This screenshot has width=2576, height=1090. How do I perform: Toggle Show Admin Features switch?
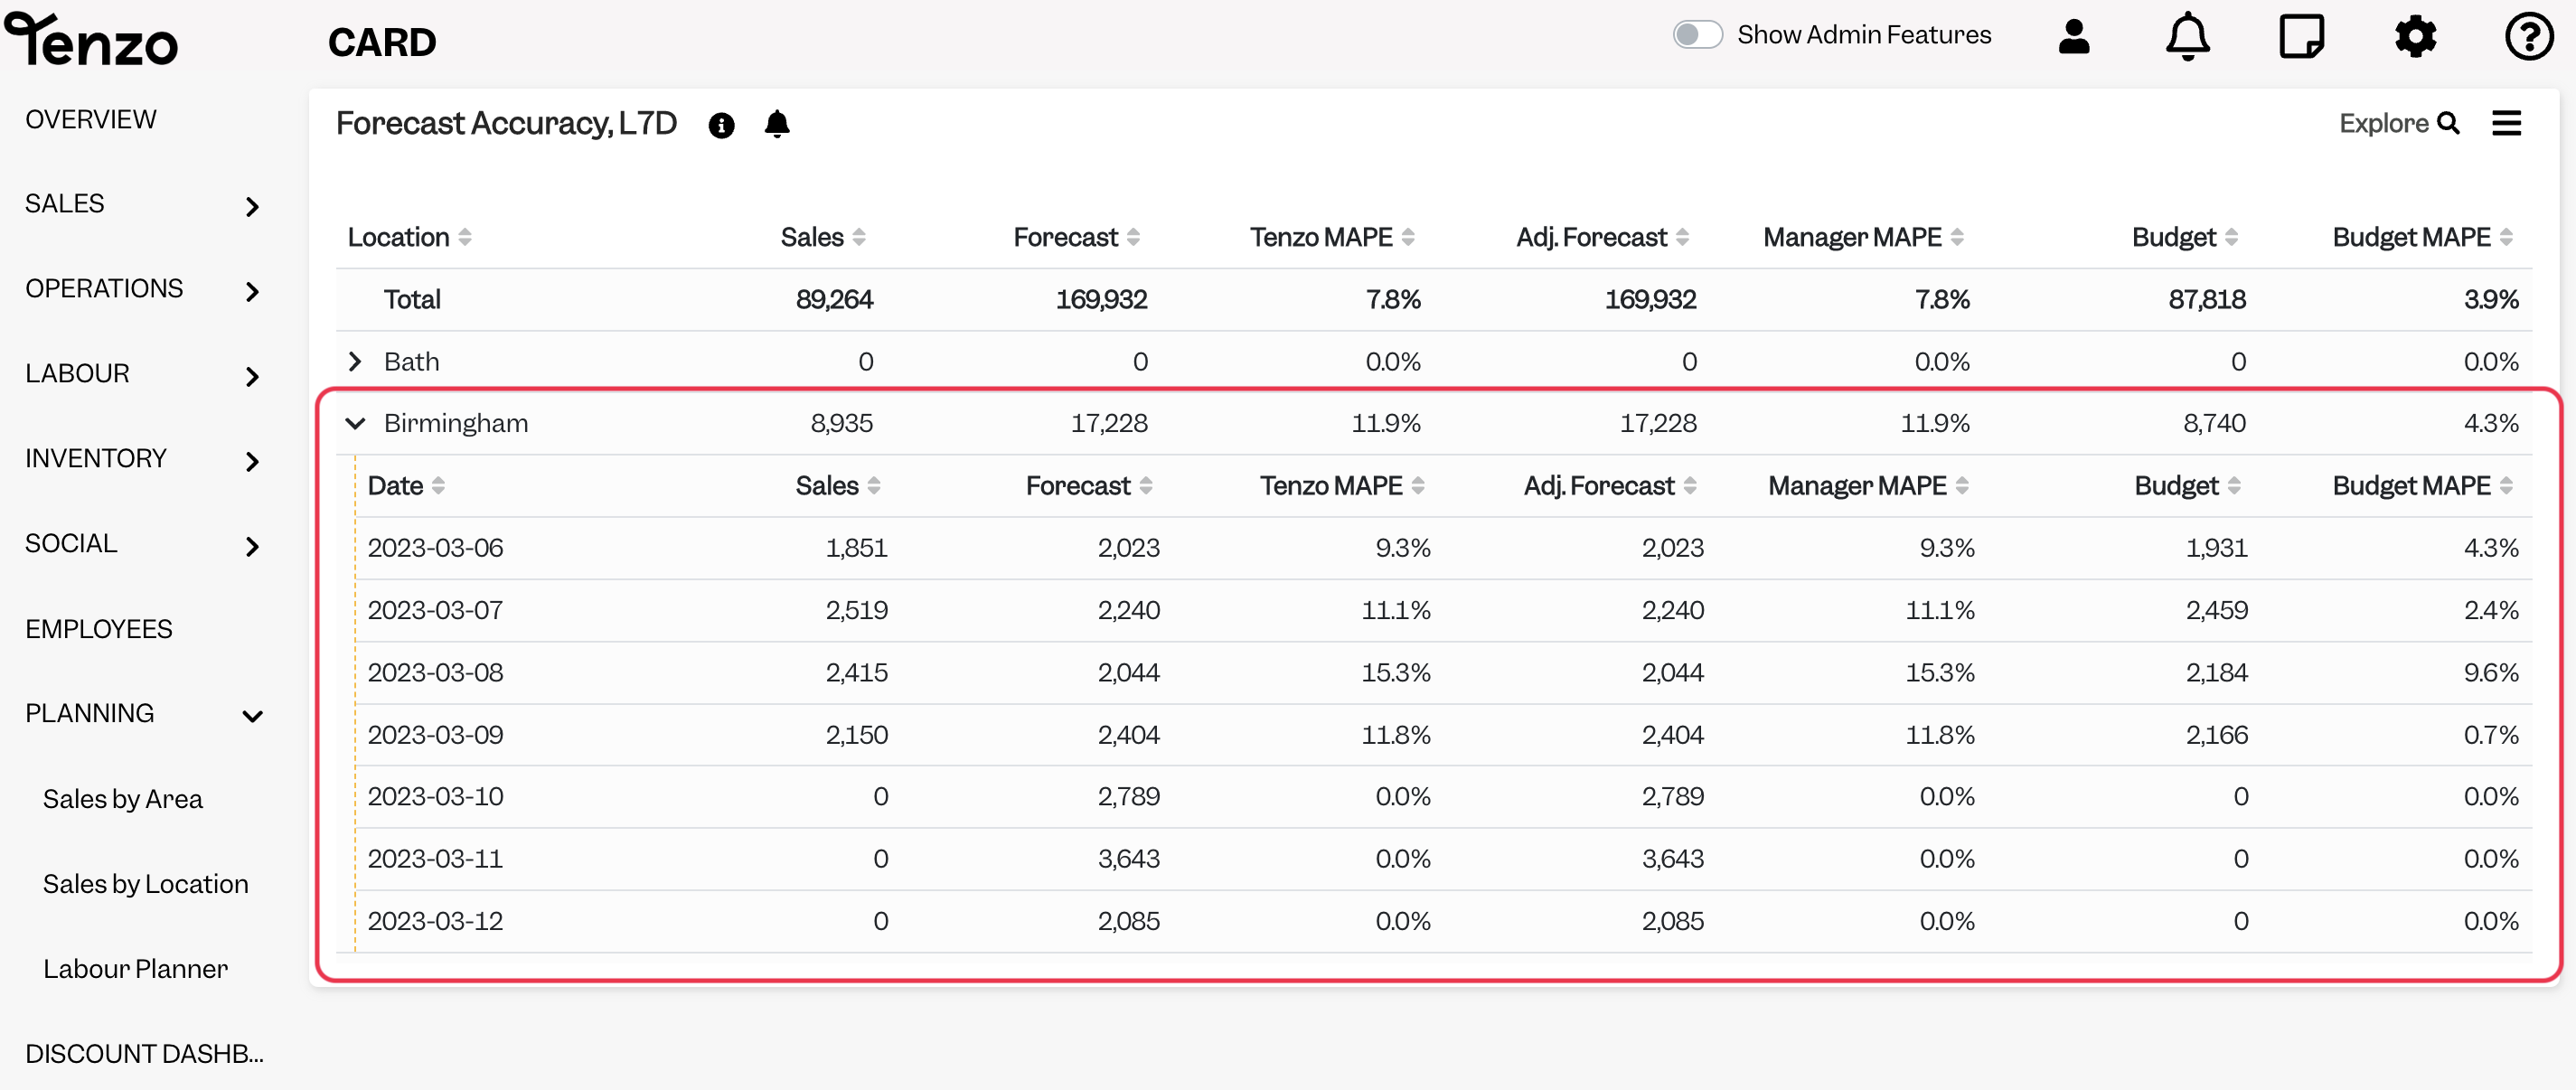pos(1697,35)
